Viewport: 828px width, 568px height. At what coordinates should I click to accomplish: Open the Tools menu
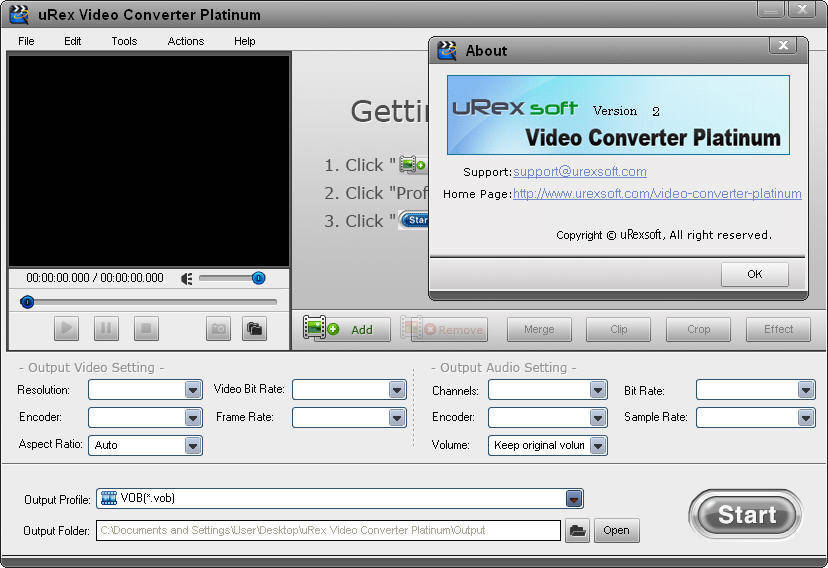tap(124, 41)
